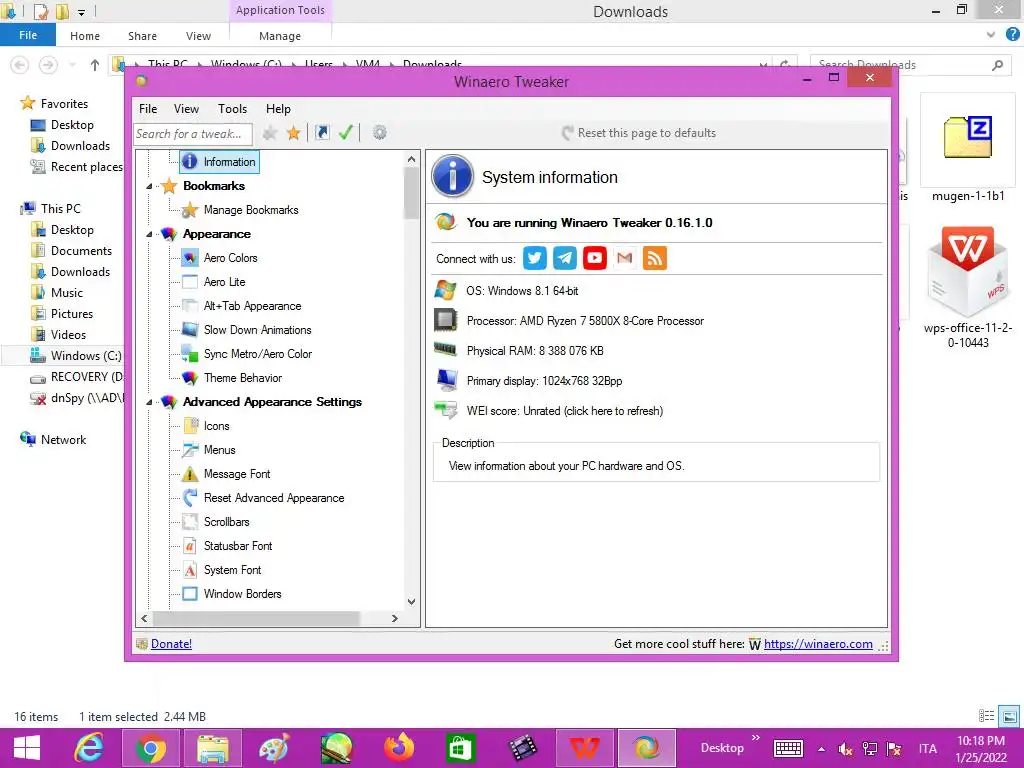Show hidden system tray icons
The width and height of the screenshot is (1024, 768).
(x=822, y=749)
